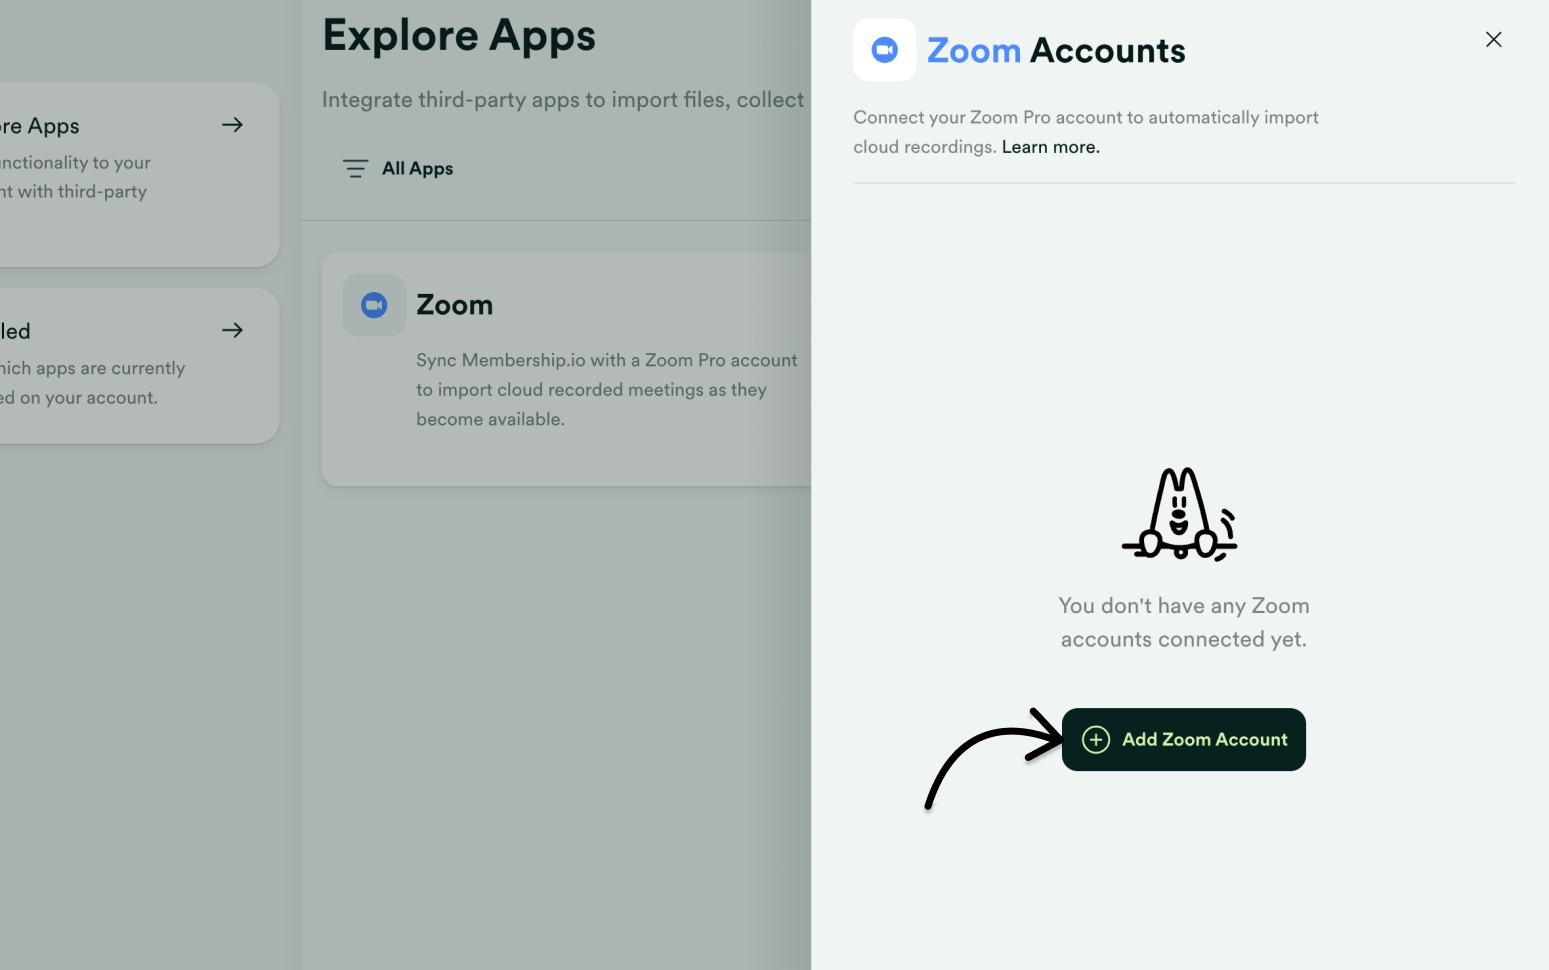Click the empty state message text
Viewport: 1549px width, 970px height.
tap(1183, 621)
